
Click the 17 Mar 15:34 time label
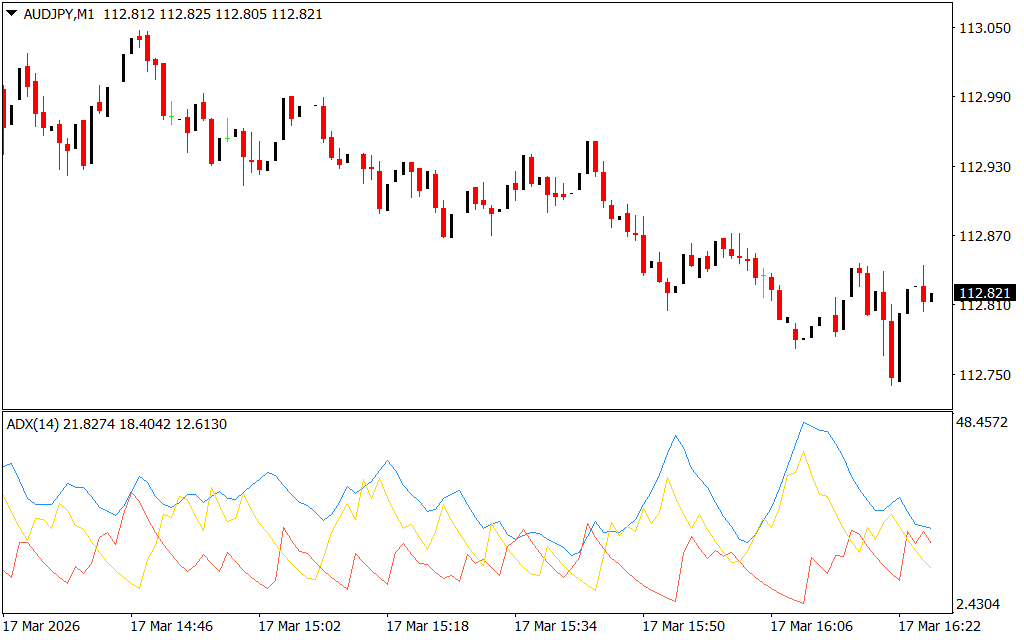pyautogui.click(x=555, y=626)
